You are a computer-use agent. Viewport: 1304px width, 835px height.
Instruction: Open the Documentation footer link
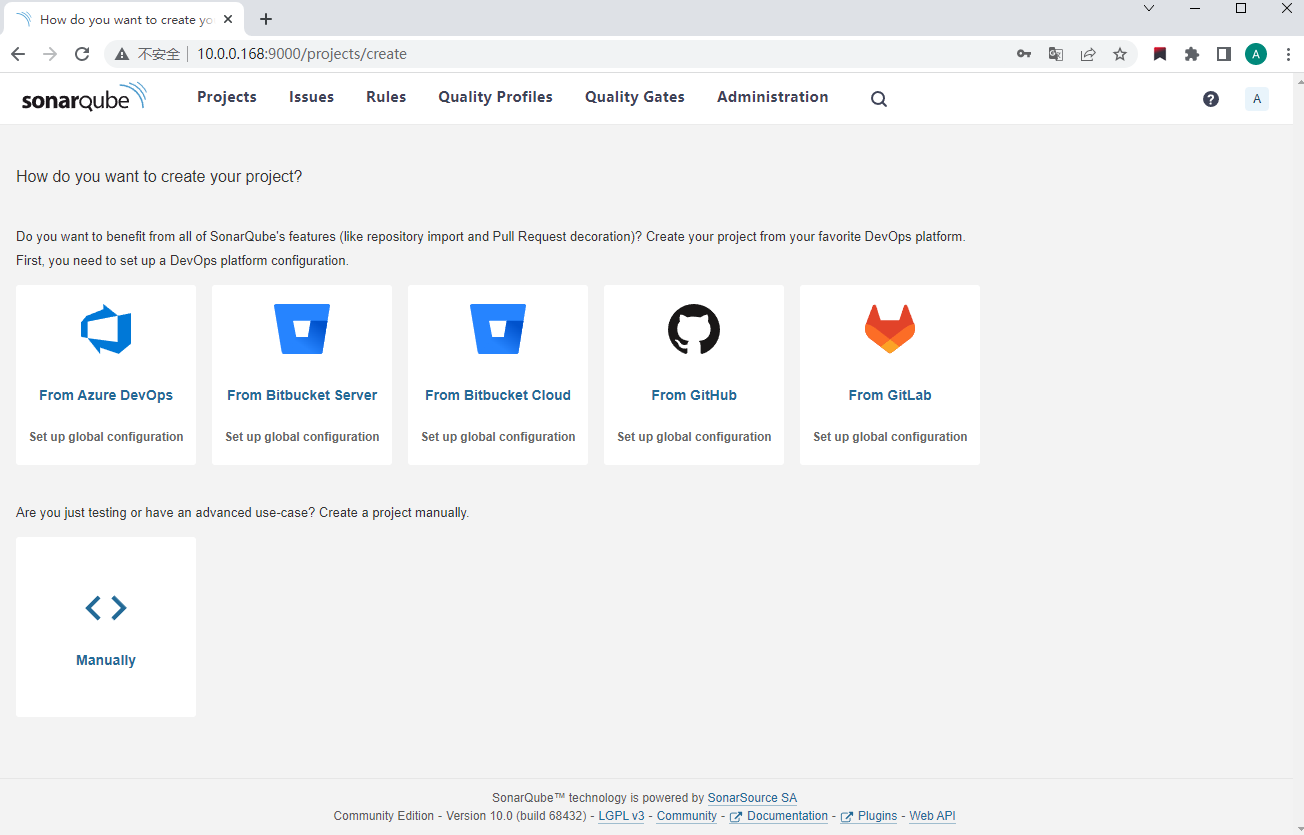[779, 816]
